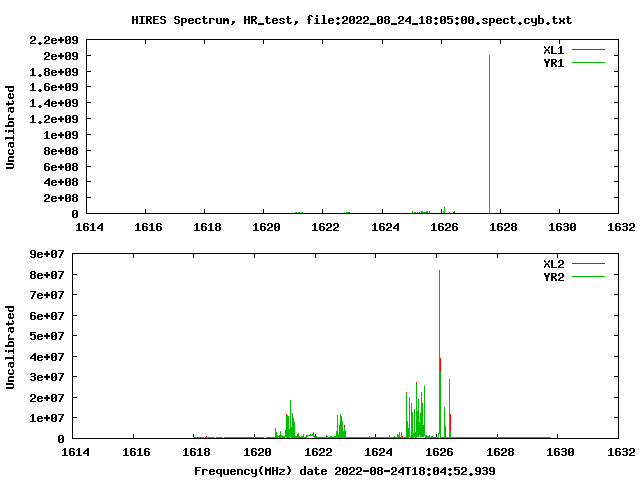Click the 1628 x-axis label in top plot

click(503, 227)
